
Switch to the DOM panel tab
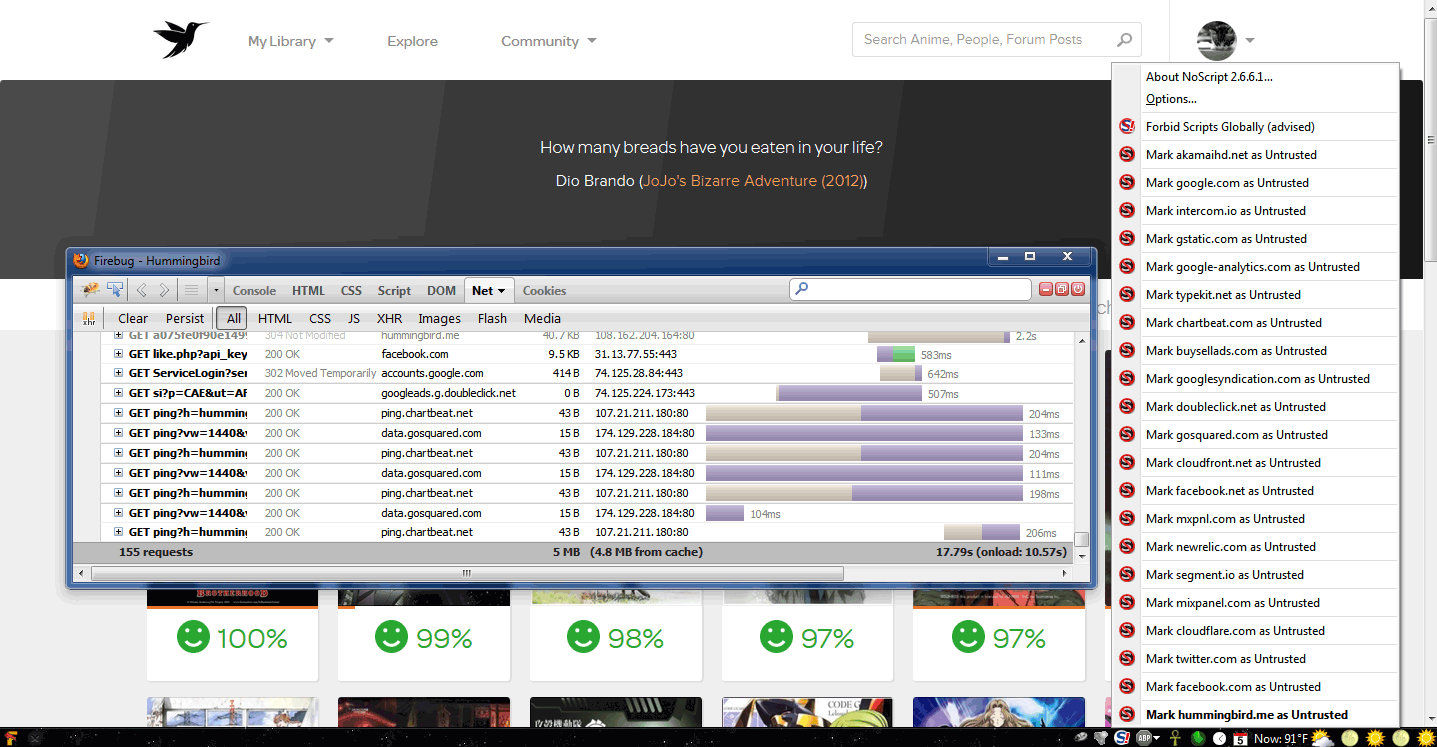[441, 291]
